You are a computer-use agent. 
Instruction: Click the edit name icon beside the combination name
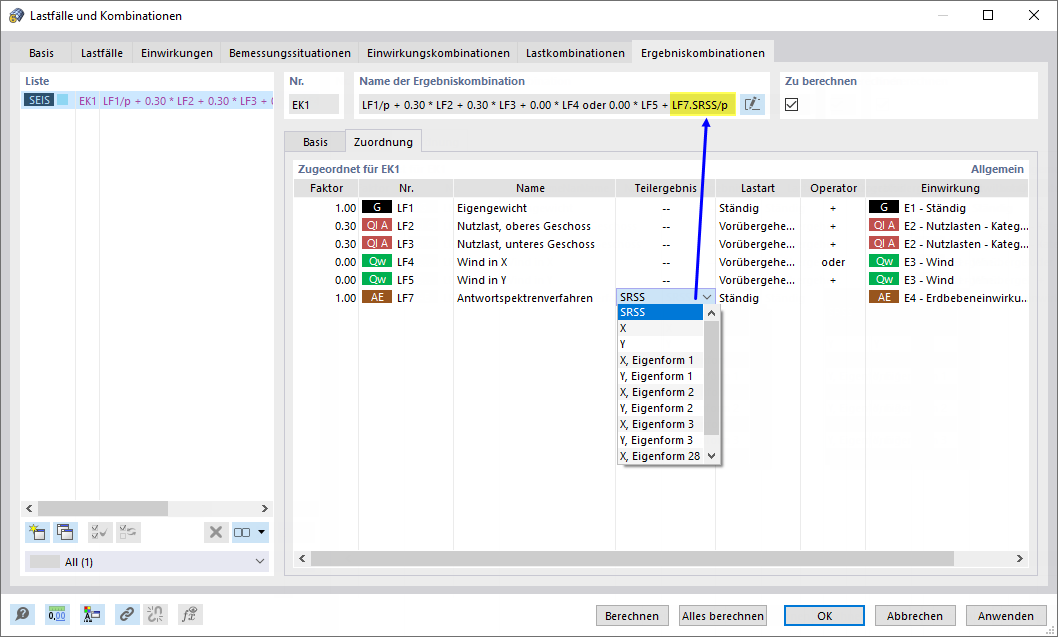pos(752,105)
